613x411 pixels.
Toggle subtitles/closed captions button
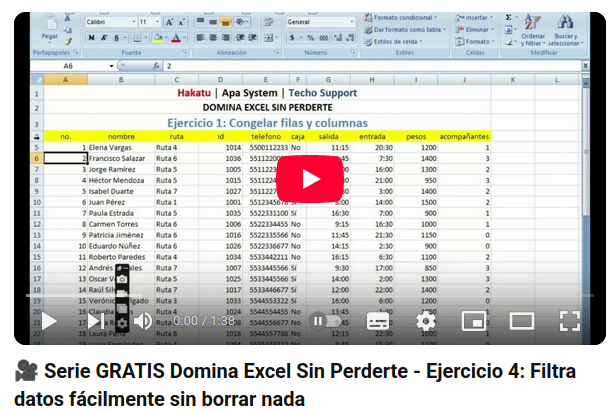378,321
